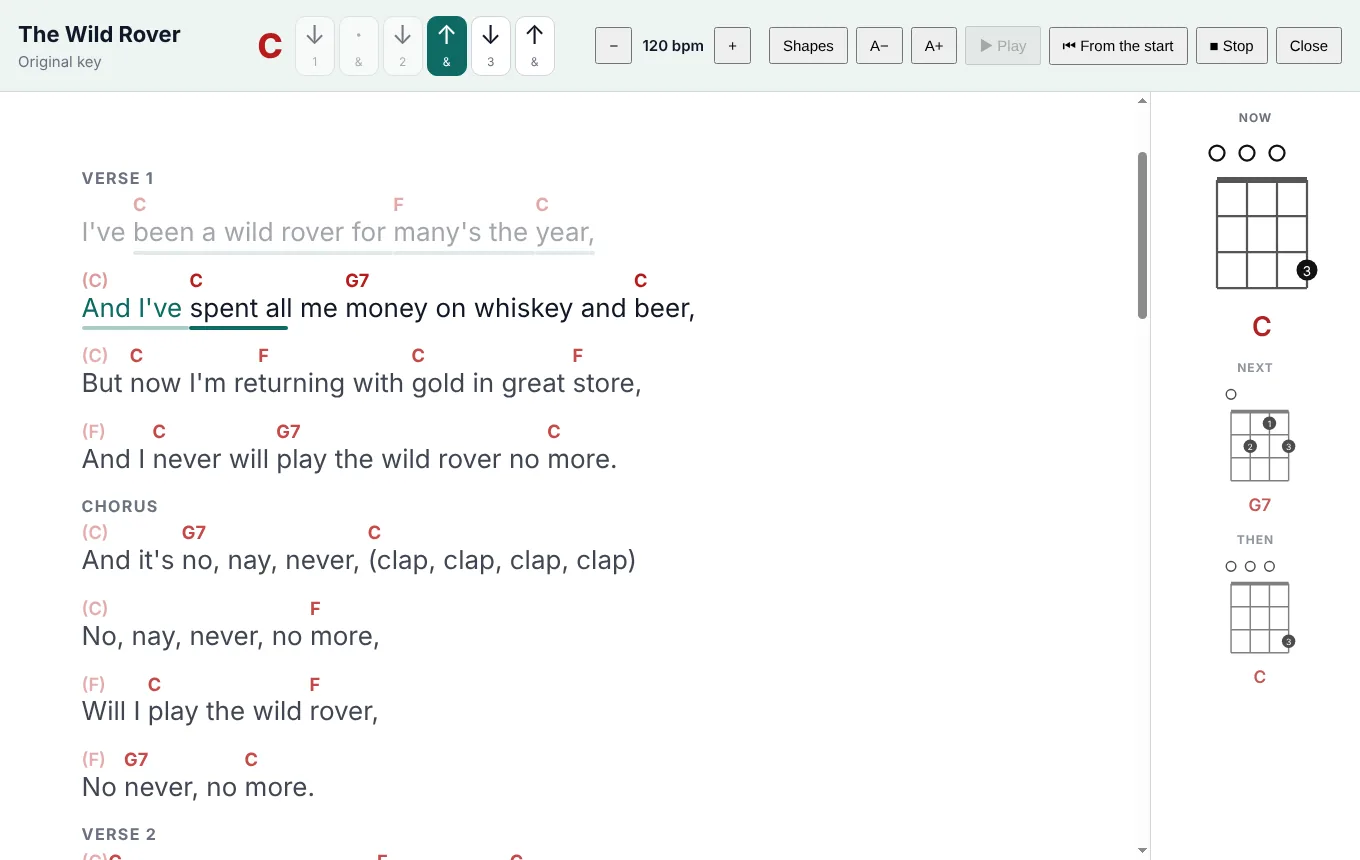Click the G7 chord above 'money'
Viewport: 1360px width, 860px height.
point(357,280)
